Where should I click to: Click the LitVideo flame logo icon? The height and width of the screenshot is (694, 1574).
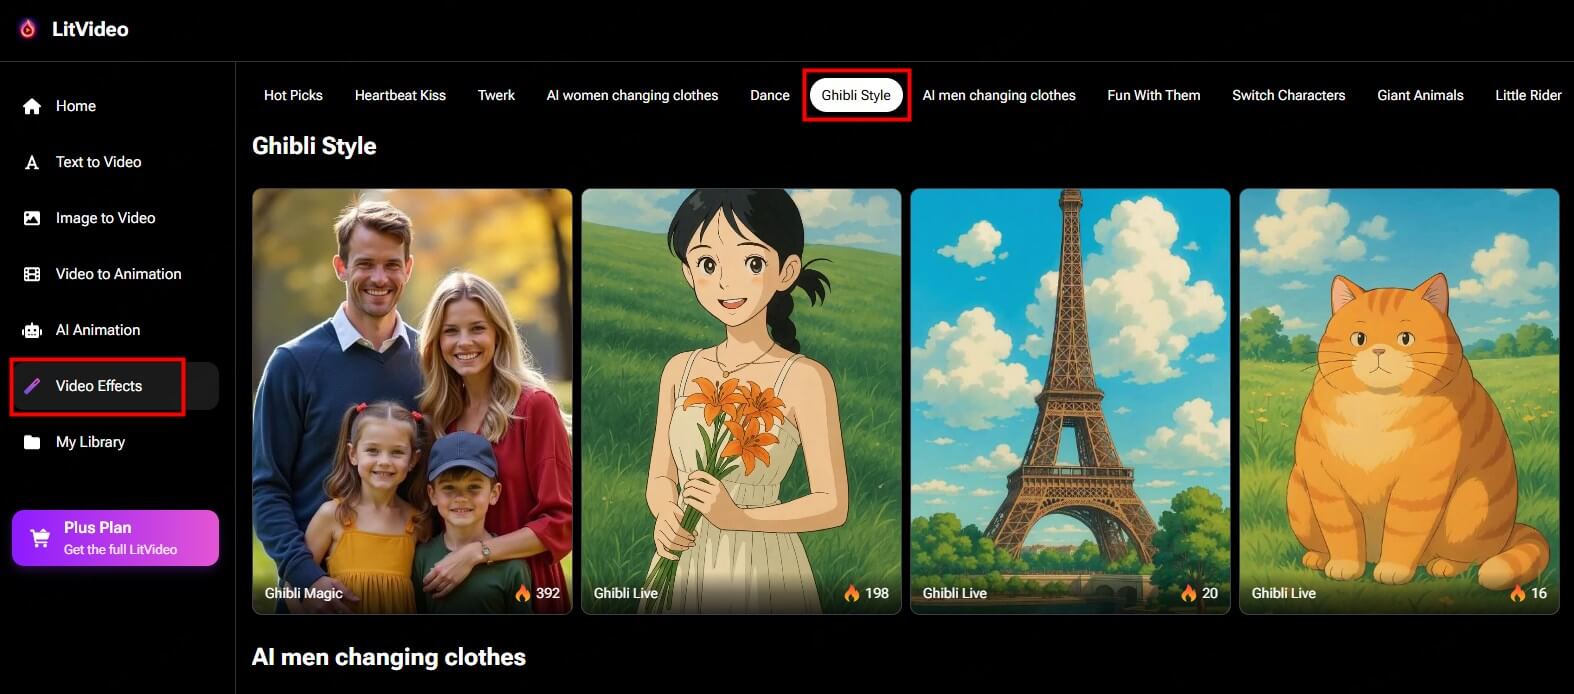[28, 29]
